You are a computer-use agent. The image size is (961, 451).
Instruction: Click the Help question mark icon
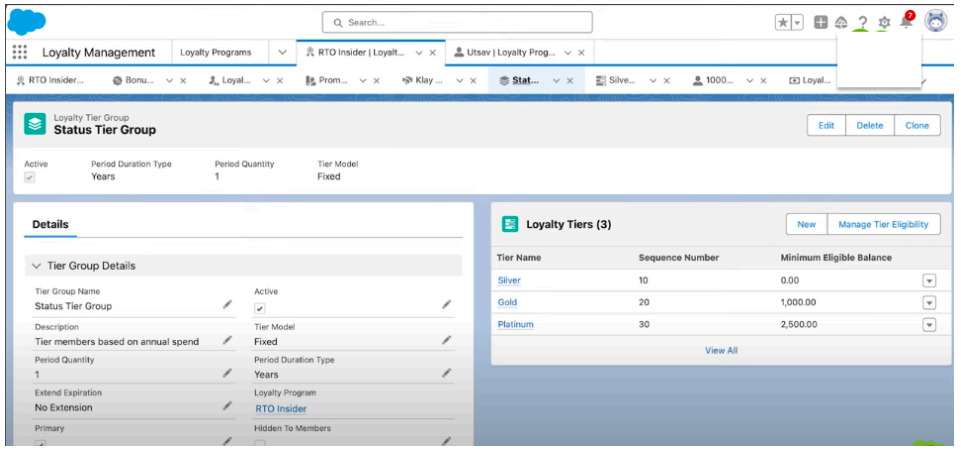862,22
